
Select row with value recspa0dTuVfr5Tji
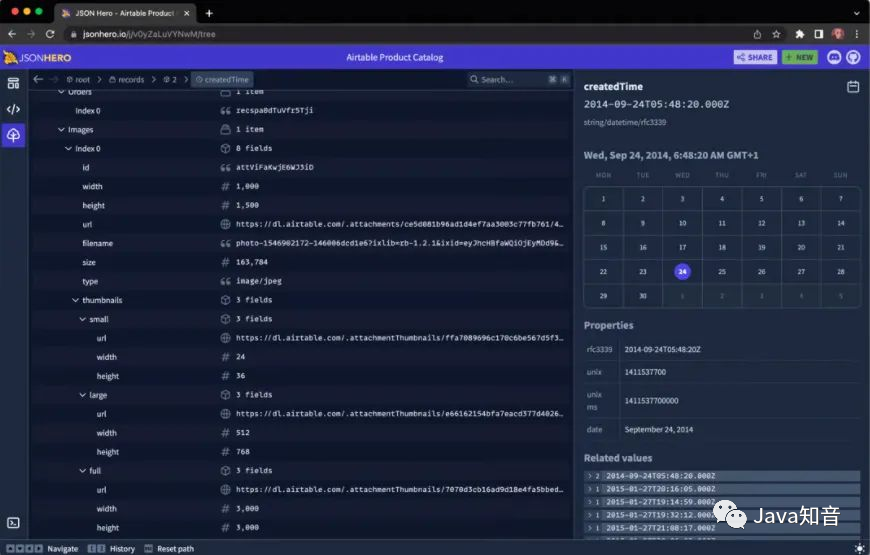(301, 110)
